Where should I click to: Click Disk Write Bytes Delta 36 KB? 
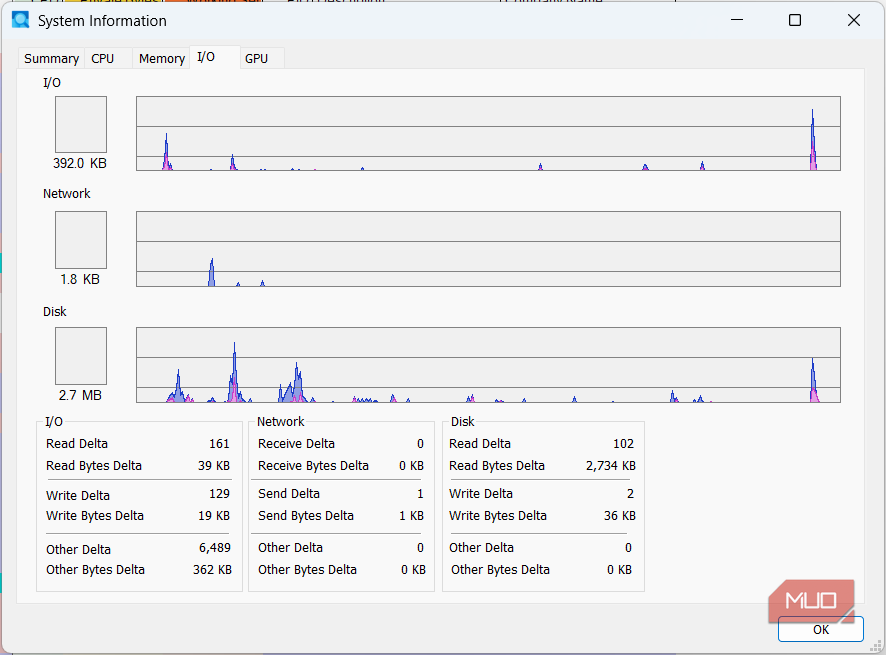tap(620, 516)
